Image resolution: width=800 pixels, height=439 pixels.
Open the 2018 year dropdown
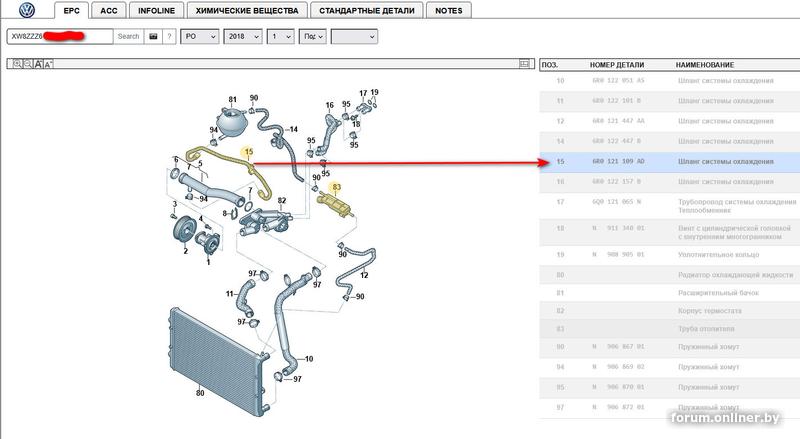pos(243,36)
